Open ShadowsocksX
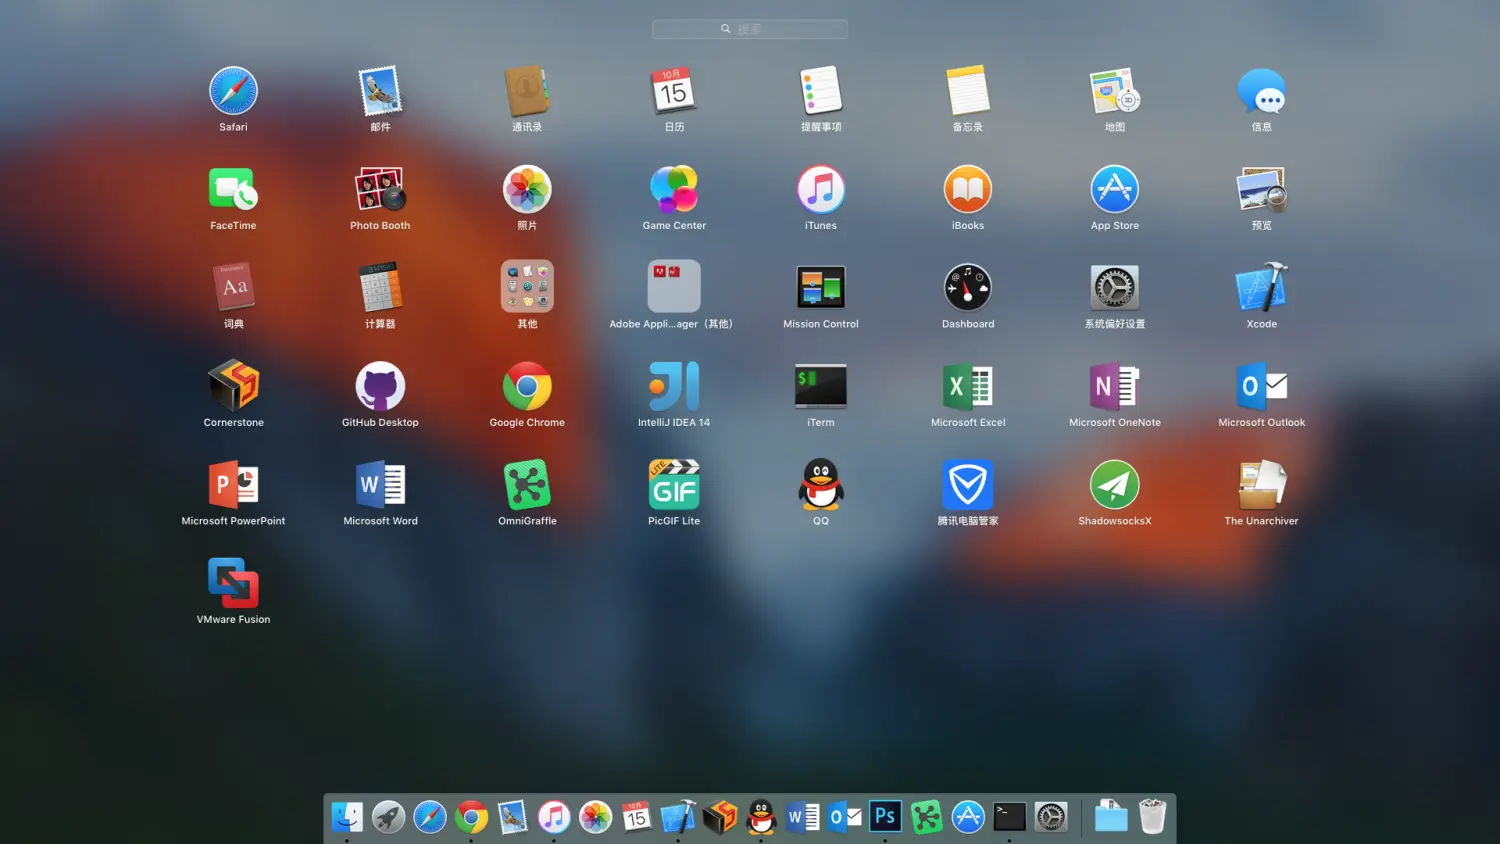The width and height of the screenshot is (1500, 844). (x=1115, y=485)
